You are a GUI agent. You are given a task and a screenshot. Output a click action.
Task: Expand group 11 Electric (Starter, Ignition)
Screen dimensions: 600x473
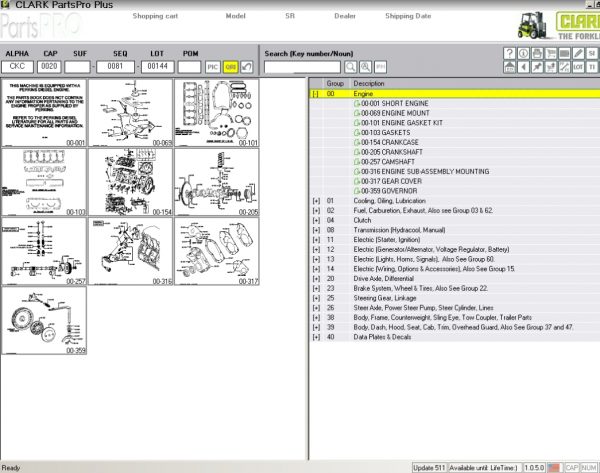[316, 240]
